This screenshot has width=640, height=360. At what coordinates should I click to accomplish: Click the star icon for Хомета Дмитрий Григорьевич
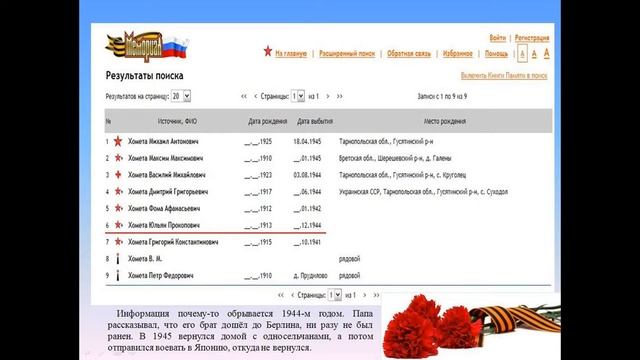(x=118, y=191)
